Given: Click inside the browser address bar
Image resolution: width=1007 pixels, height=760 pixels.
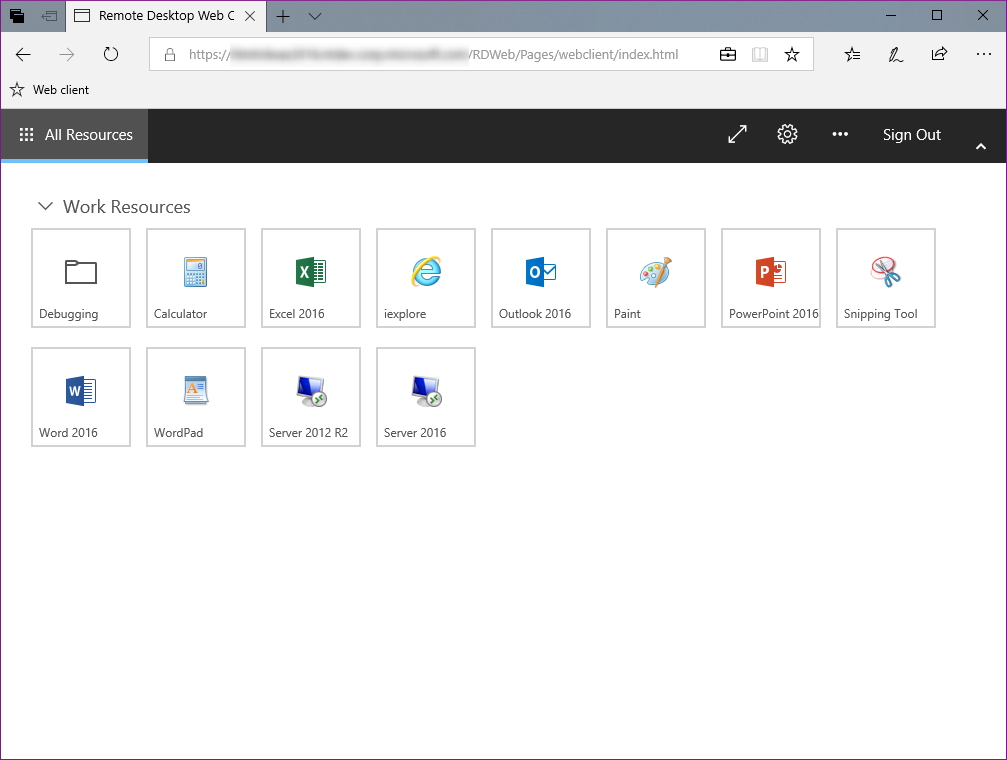Looking at the screenshot, I should pos(480,54).
